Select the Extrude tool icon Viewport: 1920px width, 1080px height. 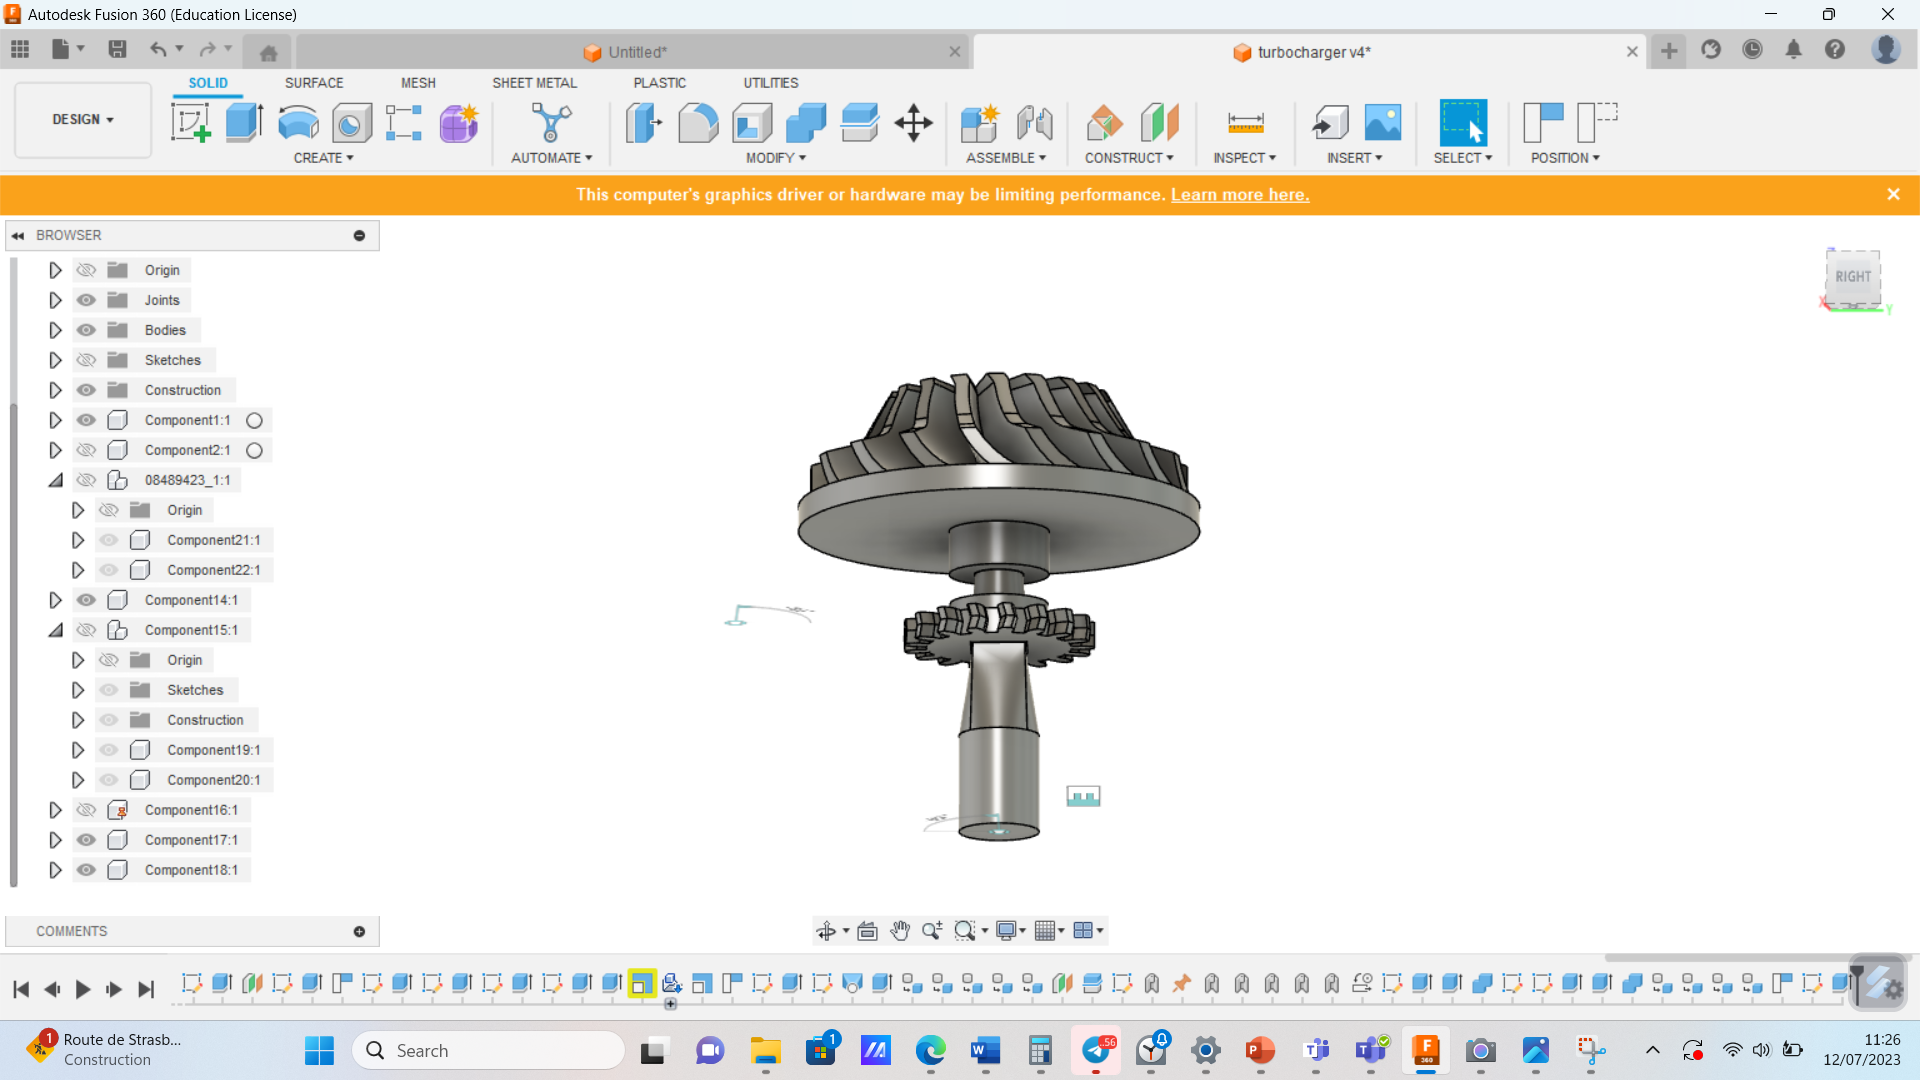click(x=244, y=123)
